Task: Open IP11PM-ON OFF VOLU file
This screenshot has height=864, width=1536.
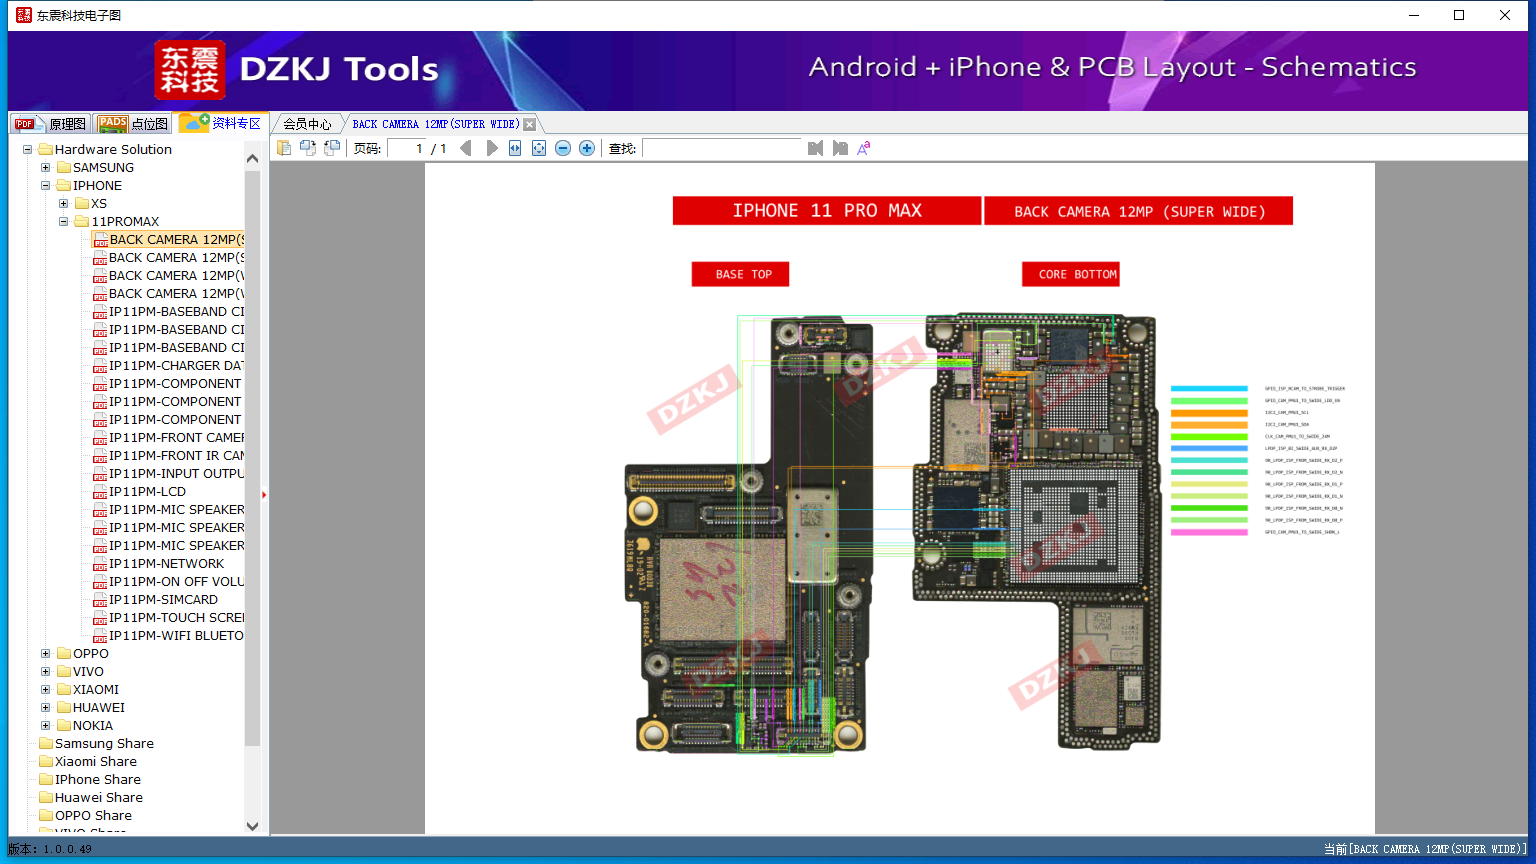Action: tap(168, 582)
